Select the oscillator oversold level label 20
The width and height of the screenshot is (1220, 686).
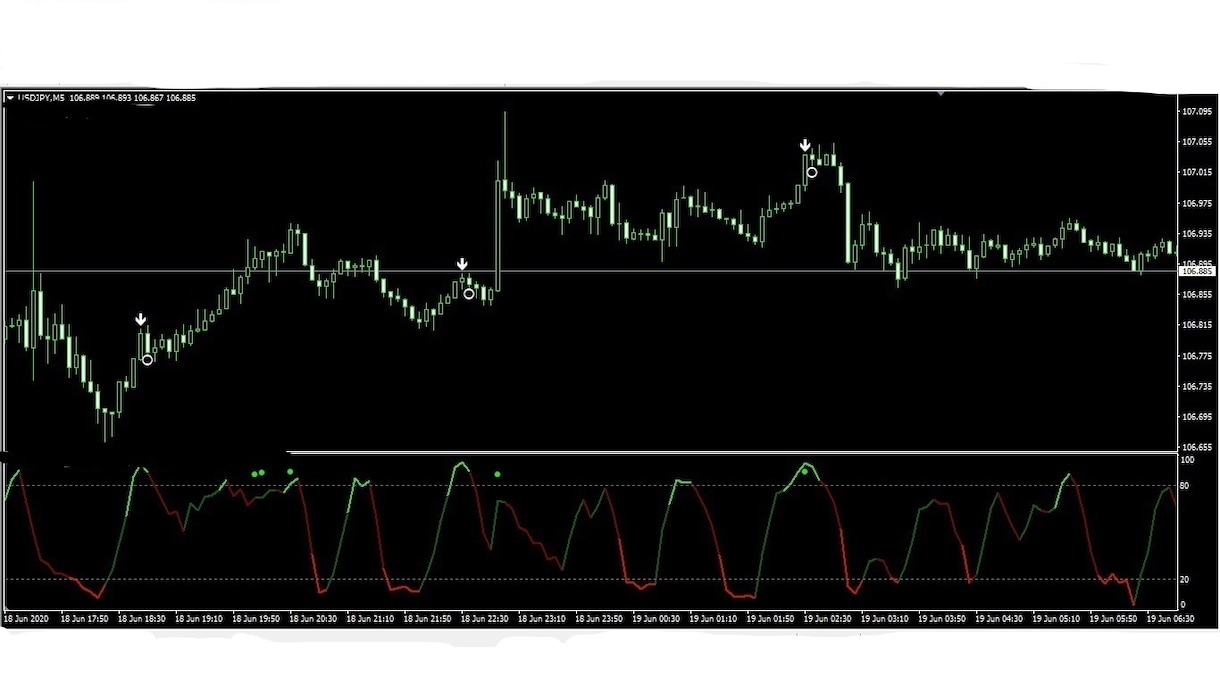[x=1186, y=579]
